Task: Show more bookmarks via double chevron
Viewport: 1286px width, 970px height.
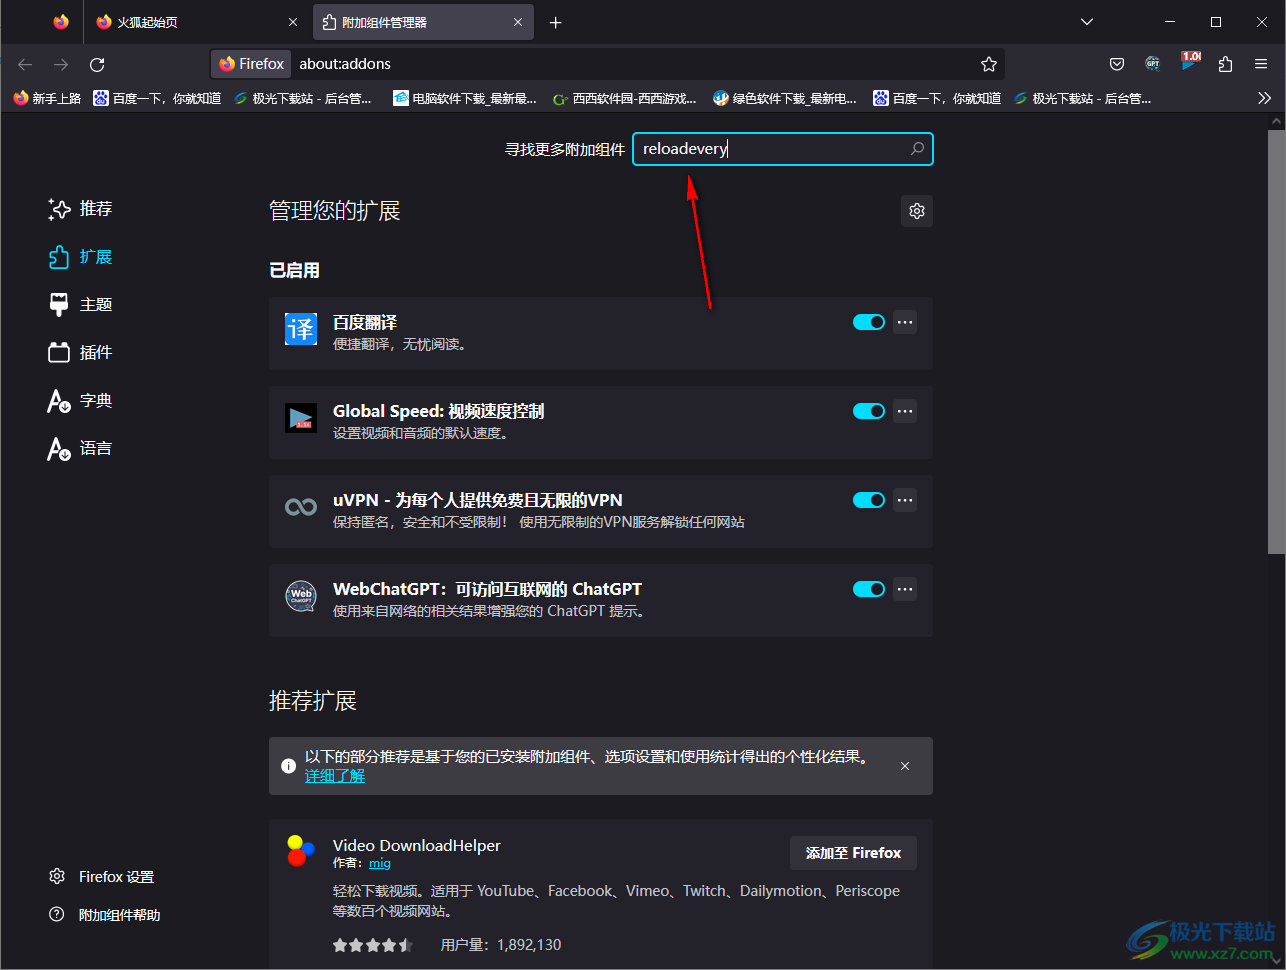Action: 1264,98
